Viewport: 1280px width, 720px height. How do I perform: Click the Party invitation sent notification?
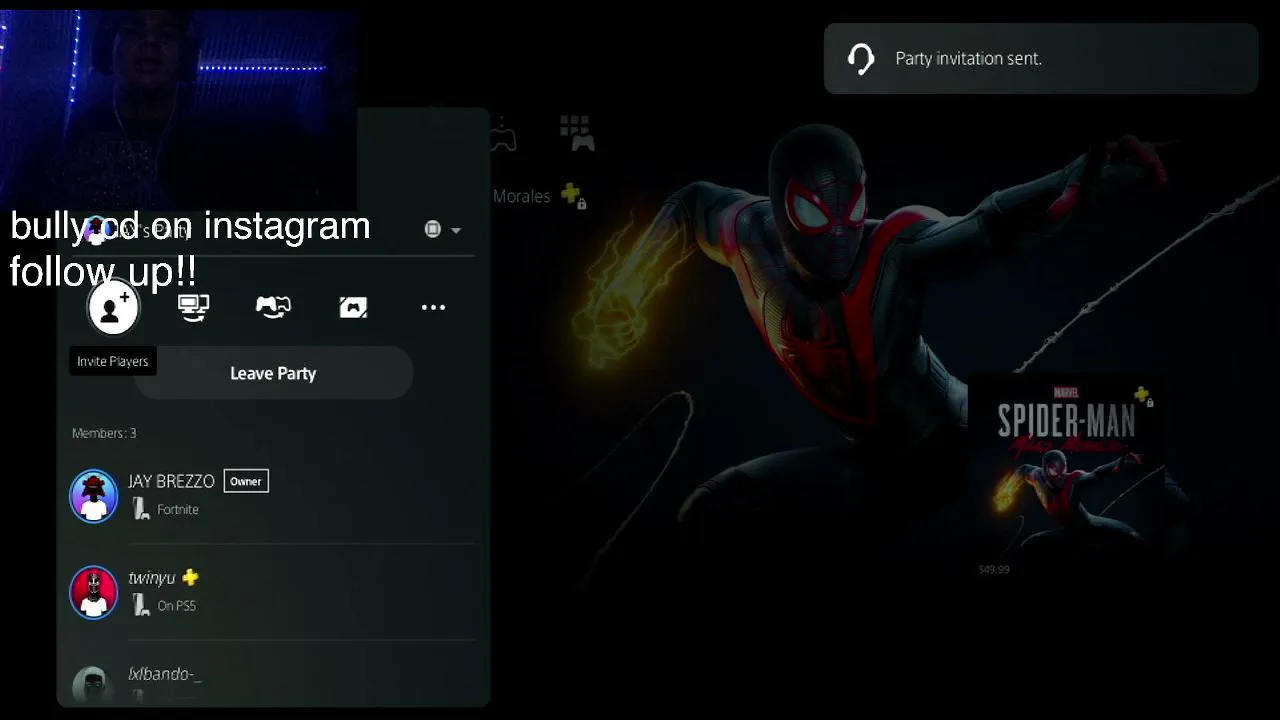(1041, 59)
